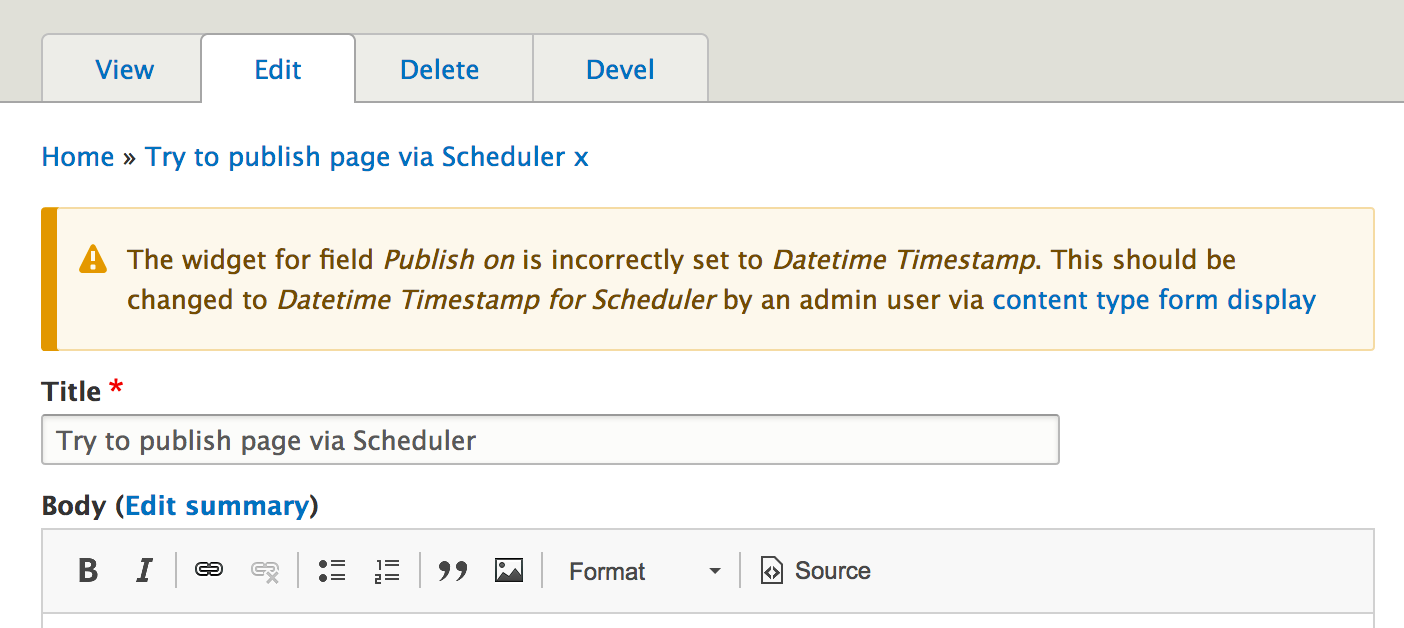Open the Devel tab
This screenshot has height=628, width=1404.
(620, 68)
